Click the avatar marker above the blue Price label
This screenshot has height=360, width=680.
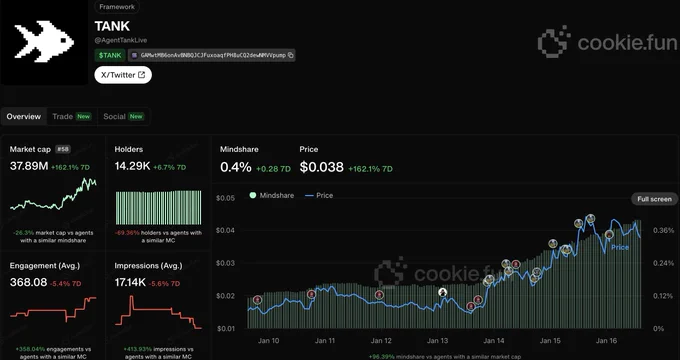pos(609,235)
